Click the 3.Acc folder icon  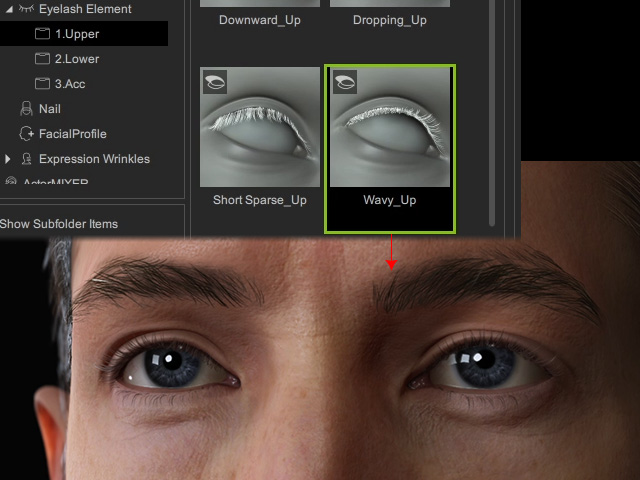click(42, 84)
